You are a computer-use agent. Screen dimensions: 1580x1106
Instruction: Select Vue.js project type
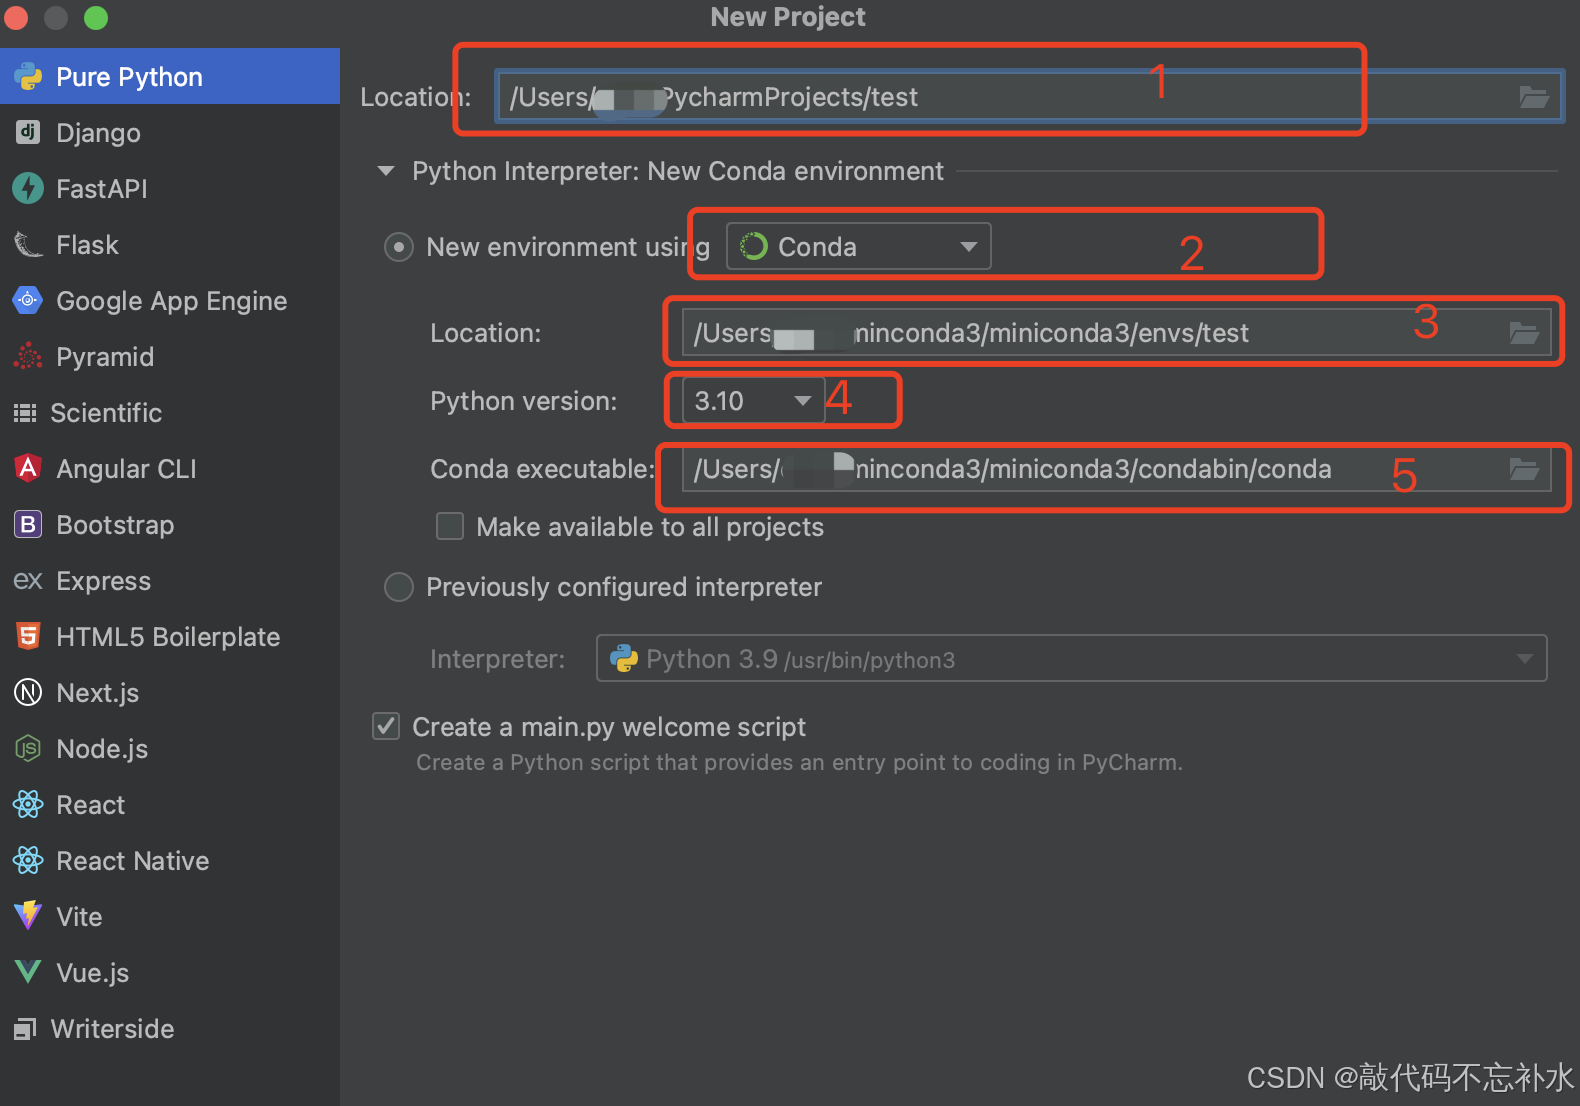click(x=170, y=972)
